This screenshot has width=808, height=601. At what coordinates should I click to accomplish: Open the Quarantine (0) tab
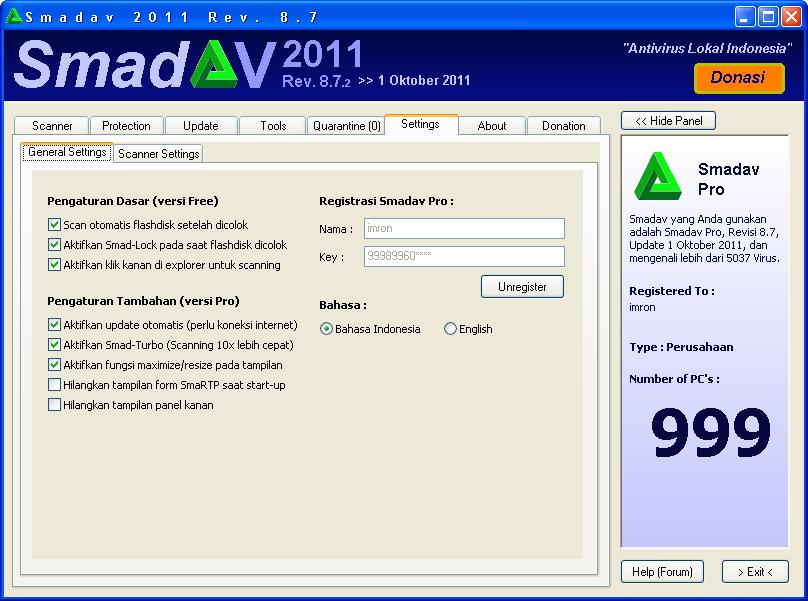(347, 126)
